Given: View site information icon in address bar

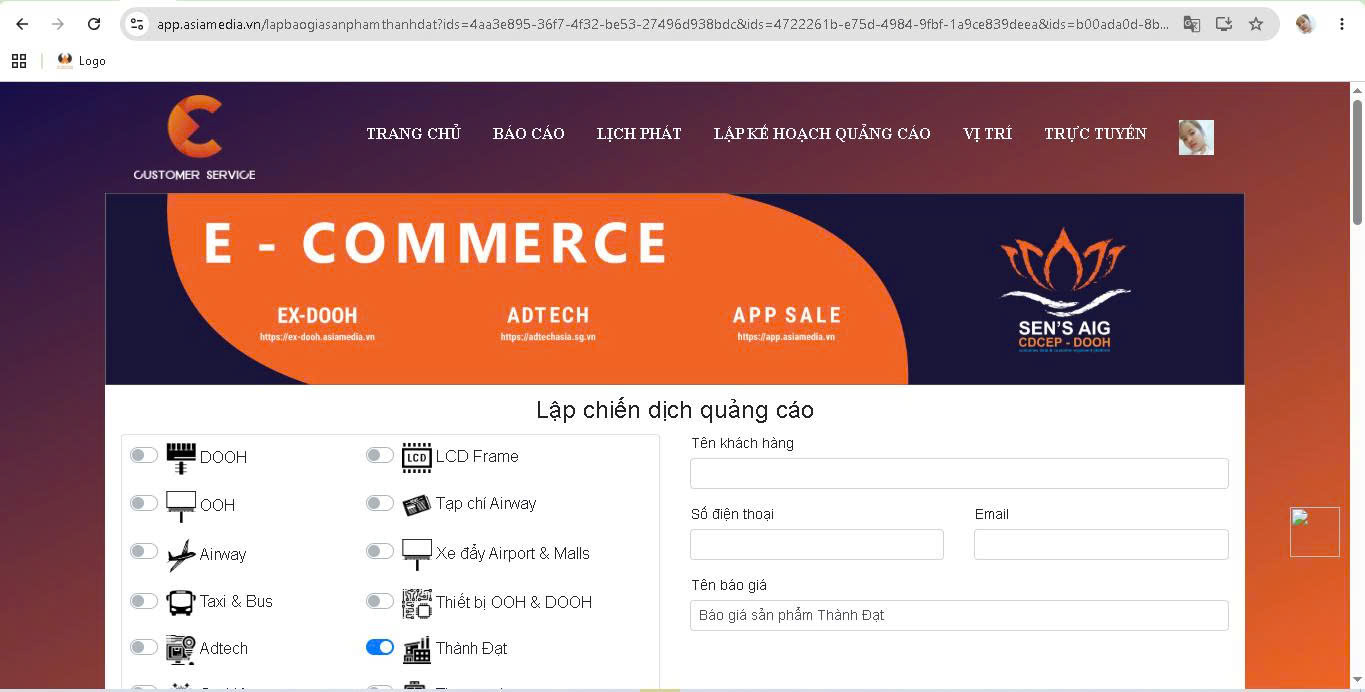Looking at the screenshot, I should pos(138,24).
